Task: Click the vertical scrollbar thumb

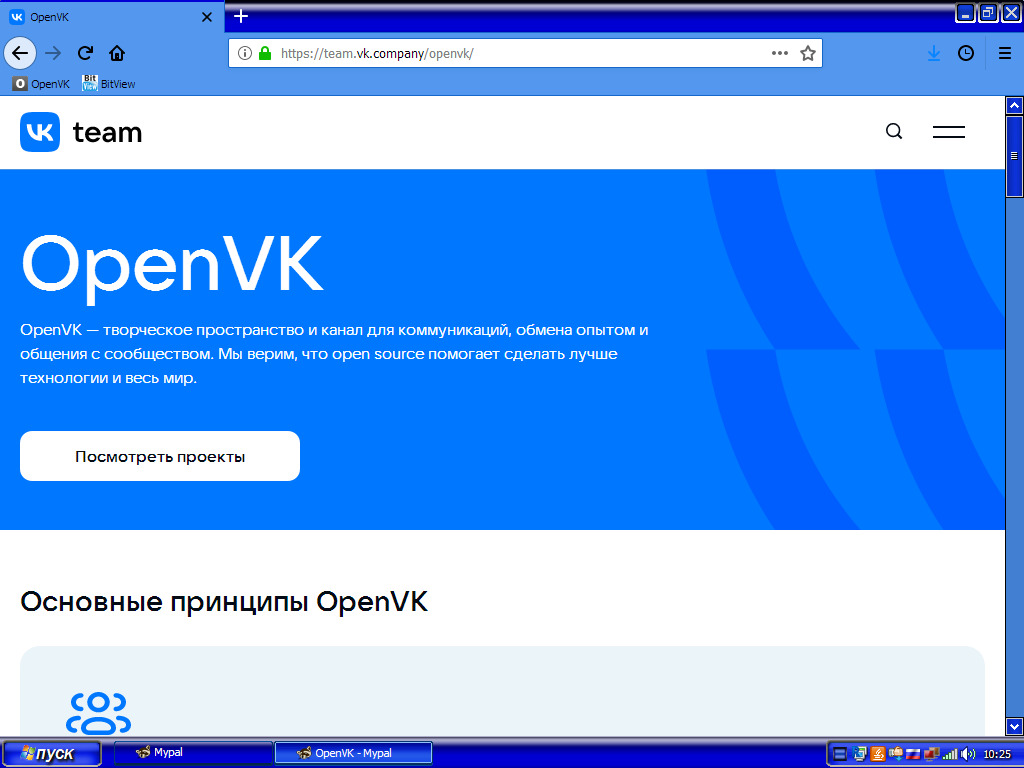Action: point(1014,156)
